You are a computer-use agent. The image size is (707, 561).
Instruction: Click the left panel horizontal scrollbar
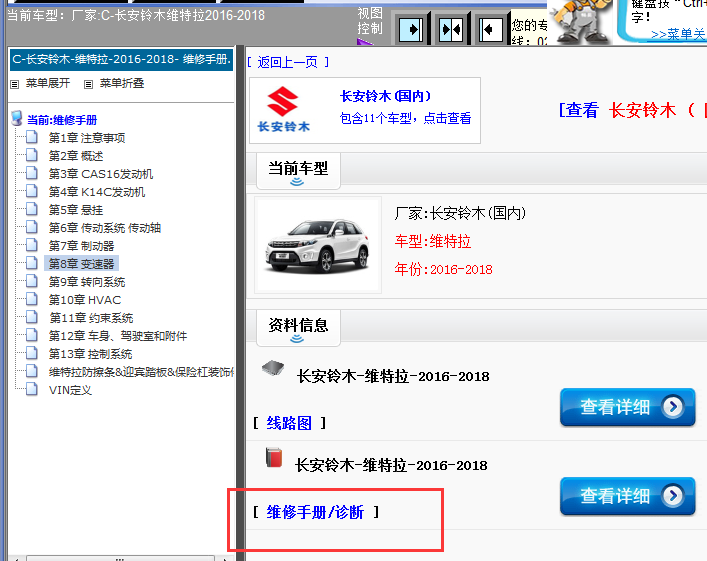(119, 558)
